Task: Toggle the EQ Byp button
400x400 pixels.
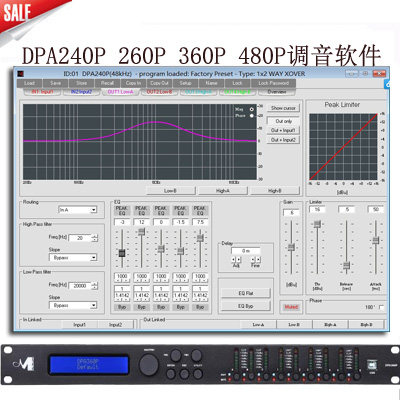Action: pyautogui.click(x=246, y=306)
